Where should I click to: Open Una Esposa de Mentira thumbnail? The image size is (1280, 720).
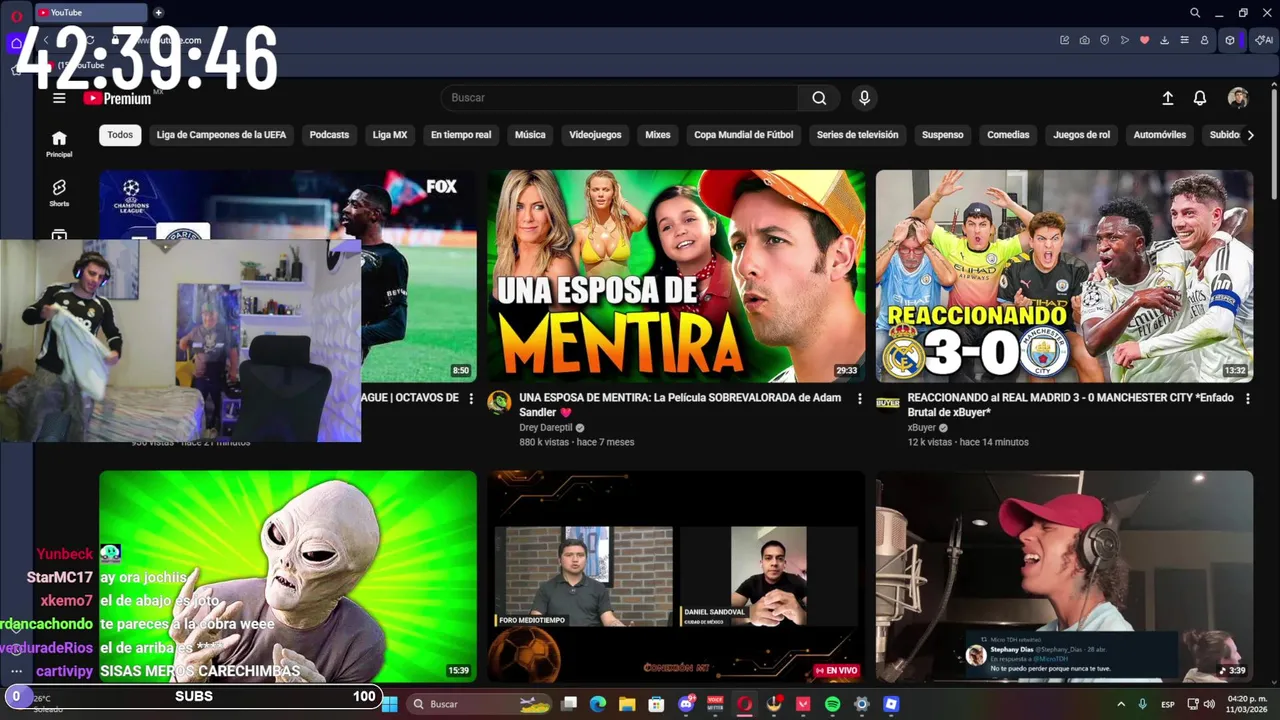click(676, 276)
